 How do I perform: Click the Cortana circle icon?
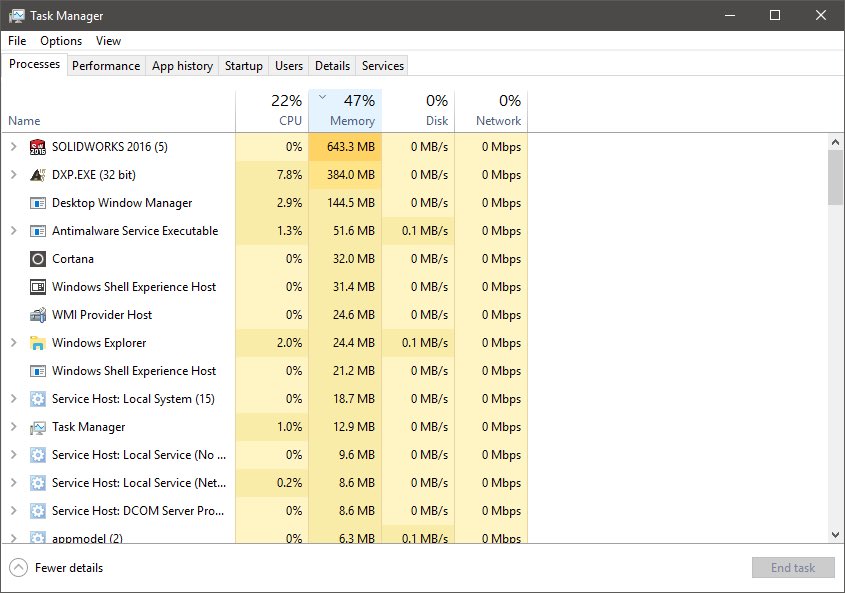click(38, 259)
